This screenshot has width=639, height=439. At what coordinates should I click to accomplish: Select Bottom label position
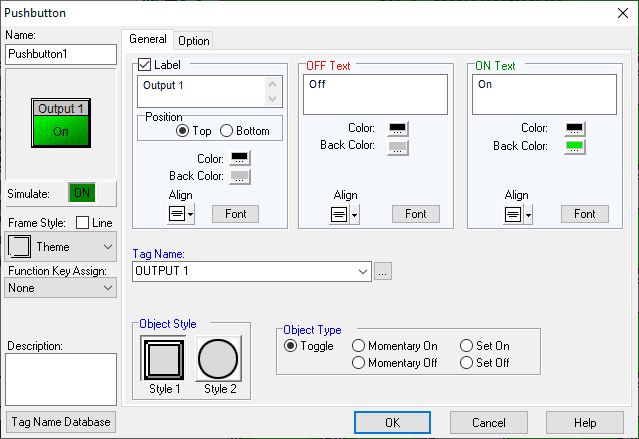coord(226,131)
